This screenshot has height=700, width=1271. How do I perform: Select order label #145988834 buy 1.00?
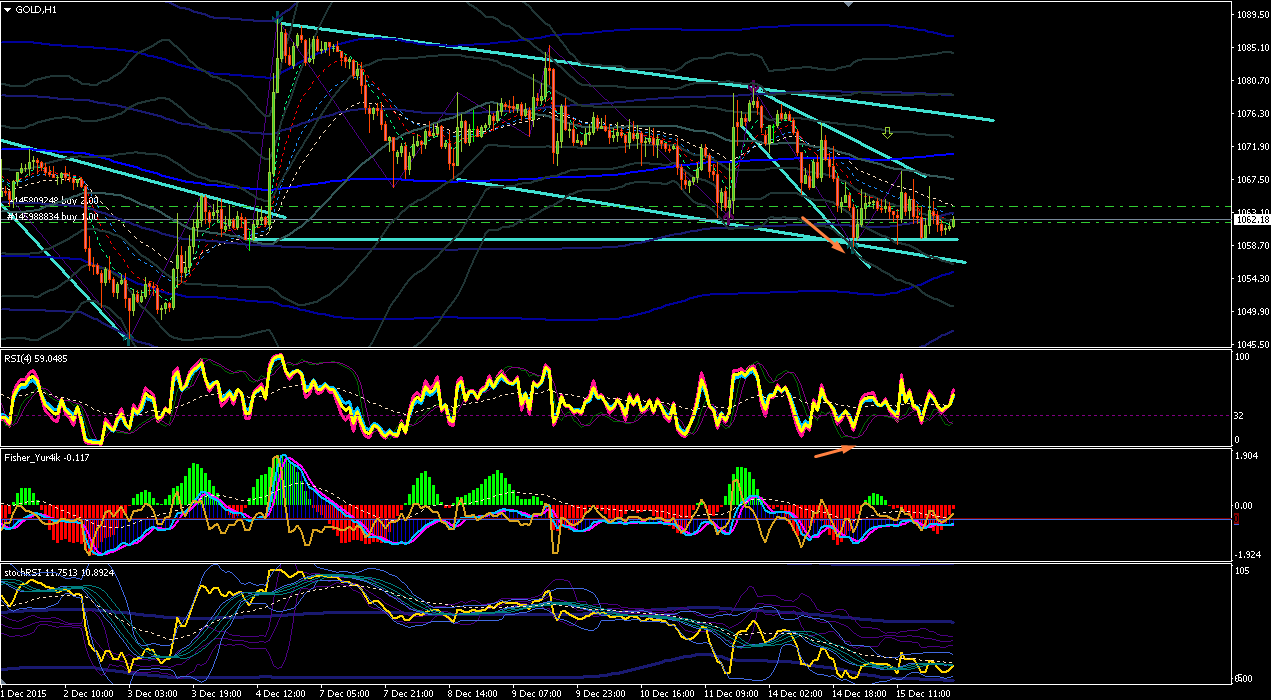(52, 216)
